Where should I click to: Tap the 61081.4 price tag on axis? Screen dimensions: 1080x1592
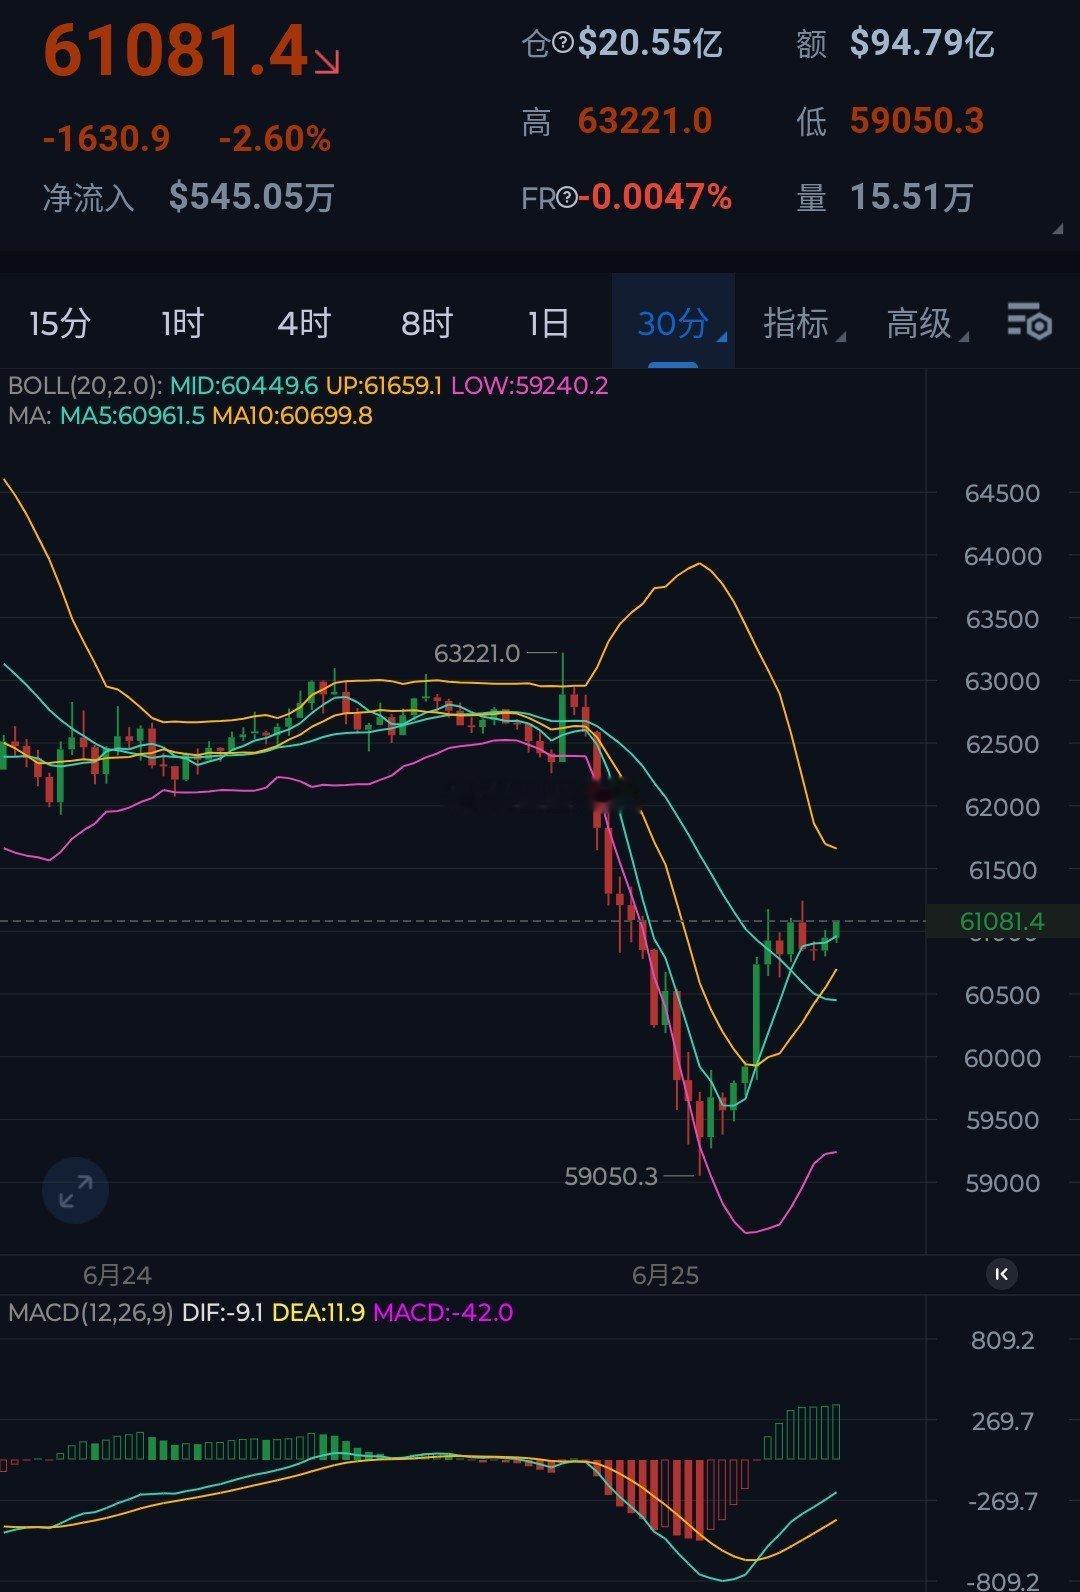[1002, 921]
